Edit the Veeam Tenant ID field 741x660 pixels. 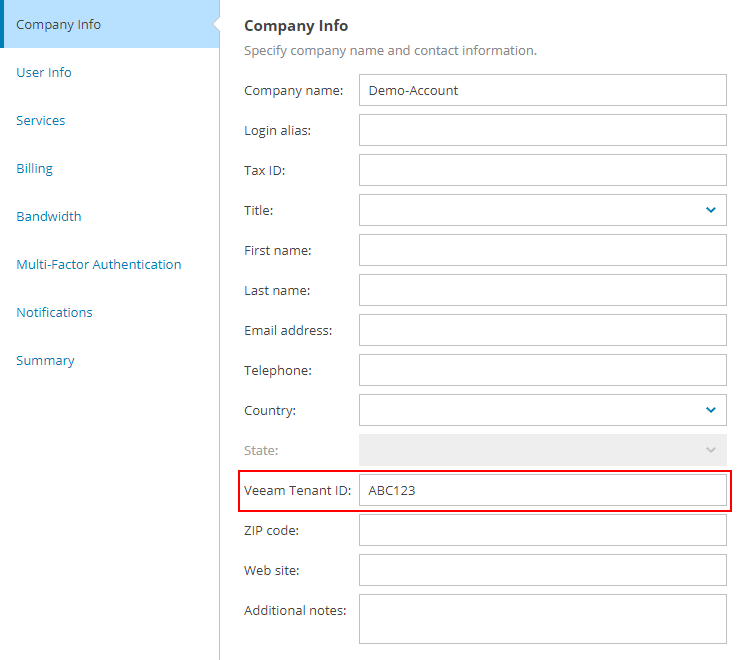pyautogui.click(x=542, y=490)
